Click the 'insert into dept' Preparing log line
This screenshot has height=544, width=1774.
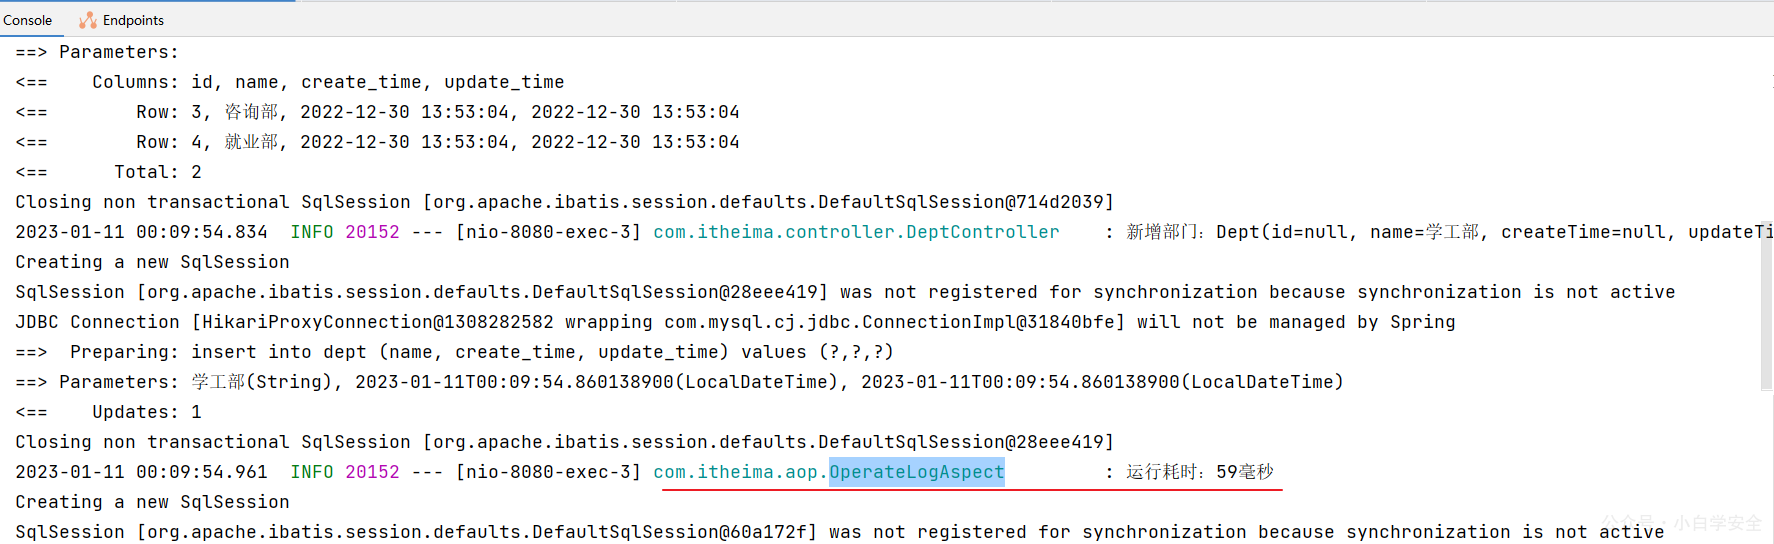pos(454,352)
